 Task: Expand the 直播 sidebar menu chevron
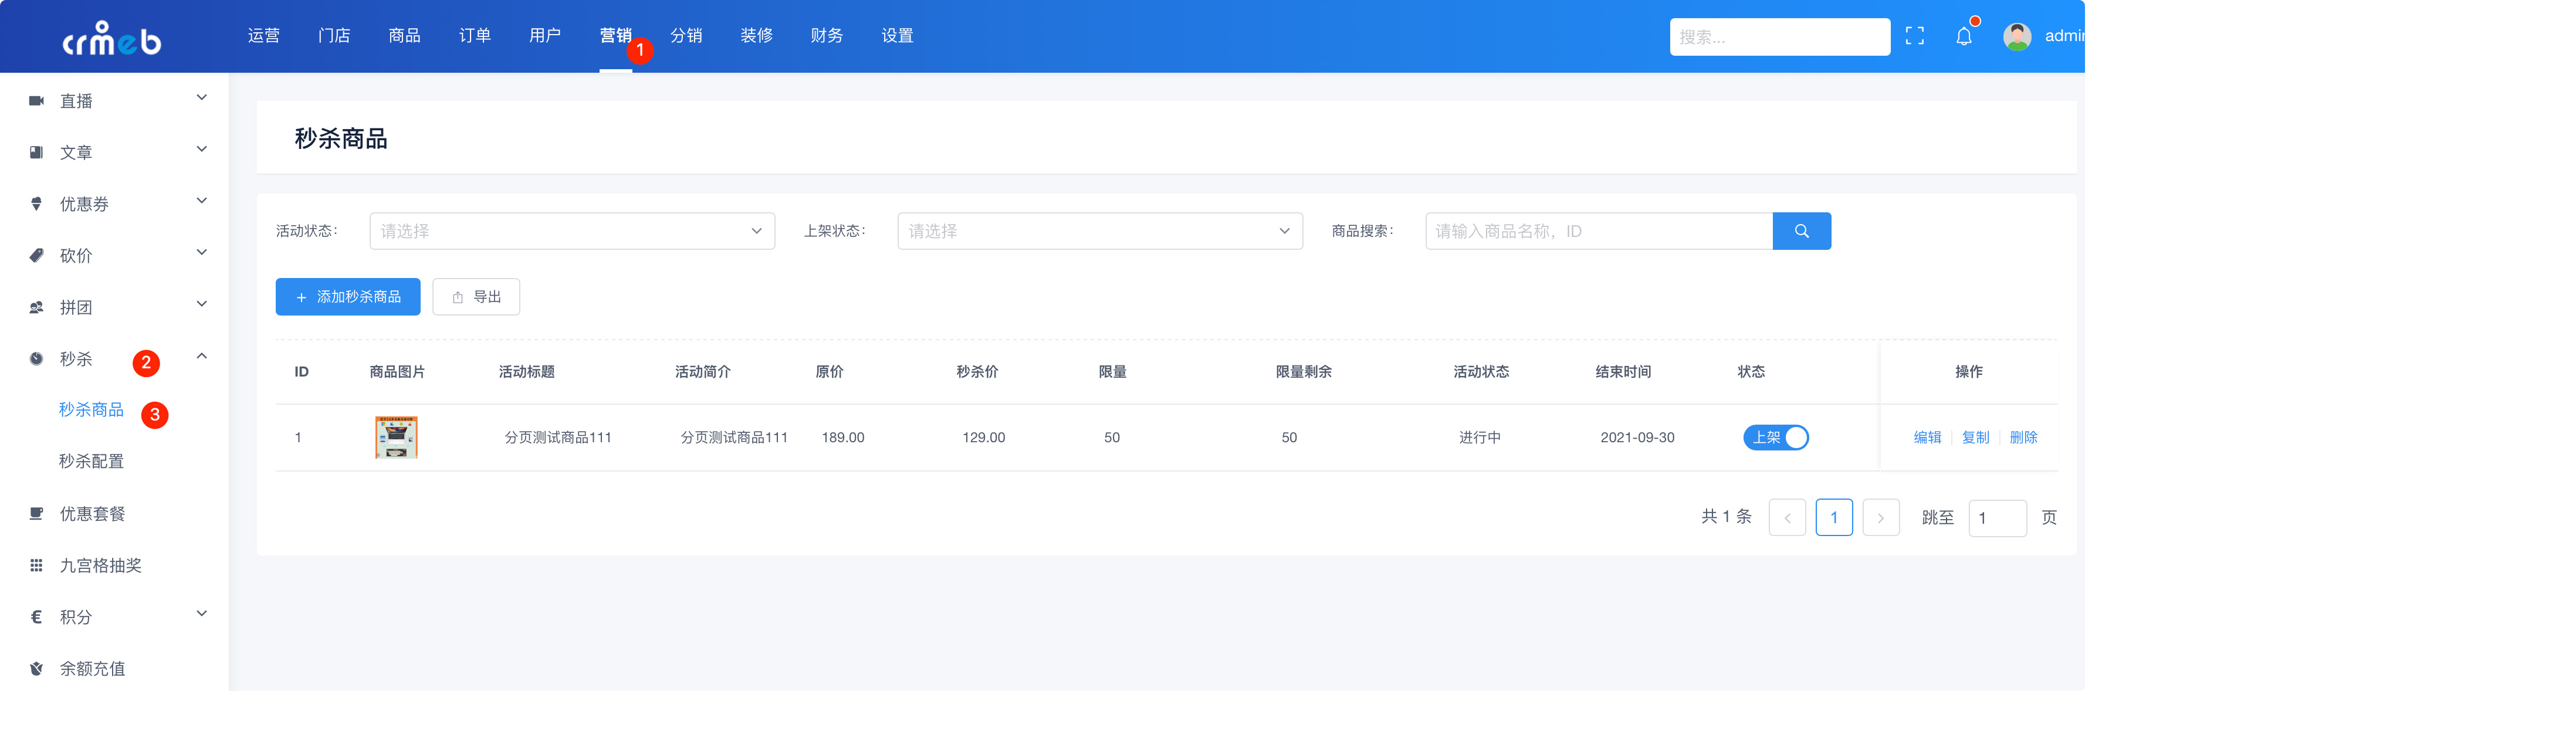pyautogui.click(x=202, y=98)
